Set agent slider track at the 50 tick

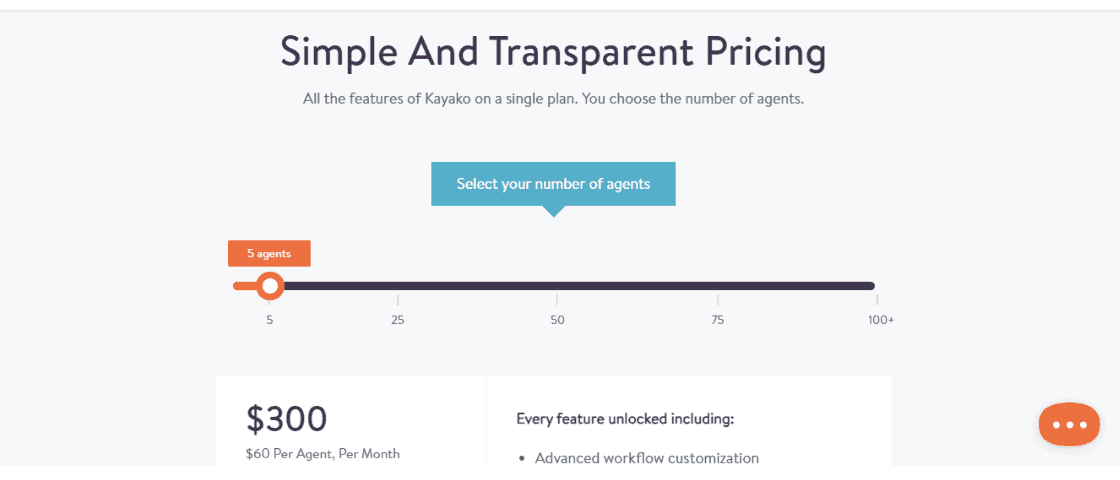point(557,286)
